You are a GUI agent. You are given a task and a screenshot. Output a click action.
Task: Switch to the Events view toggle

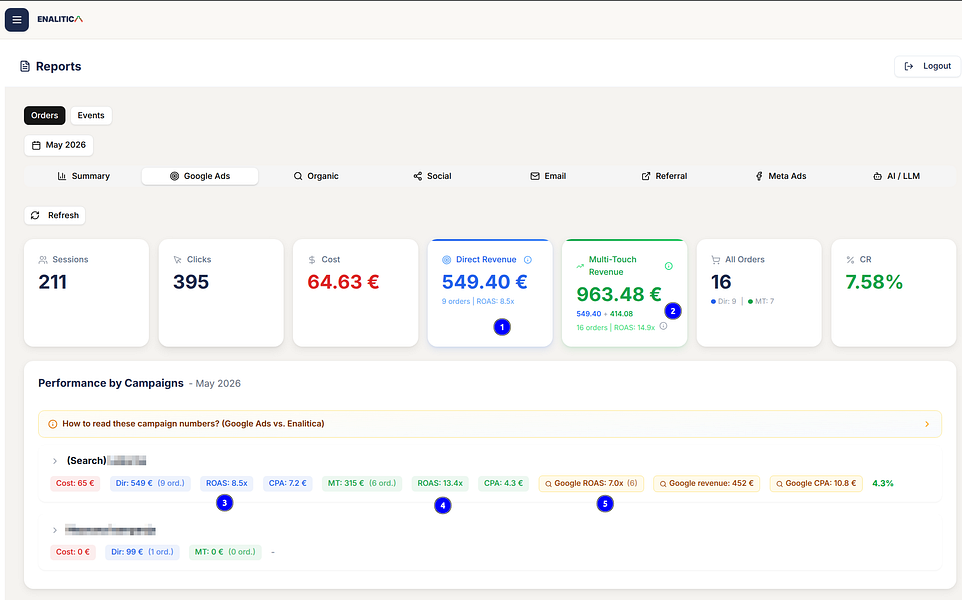pyautogui.click(x=91, y=115)
